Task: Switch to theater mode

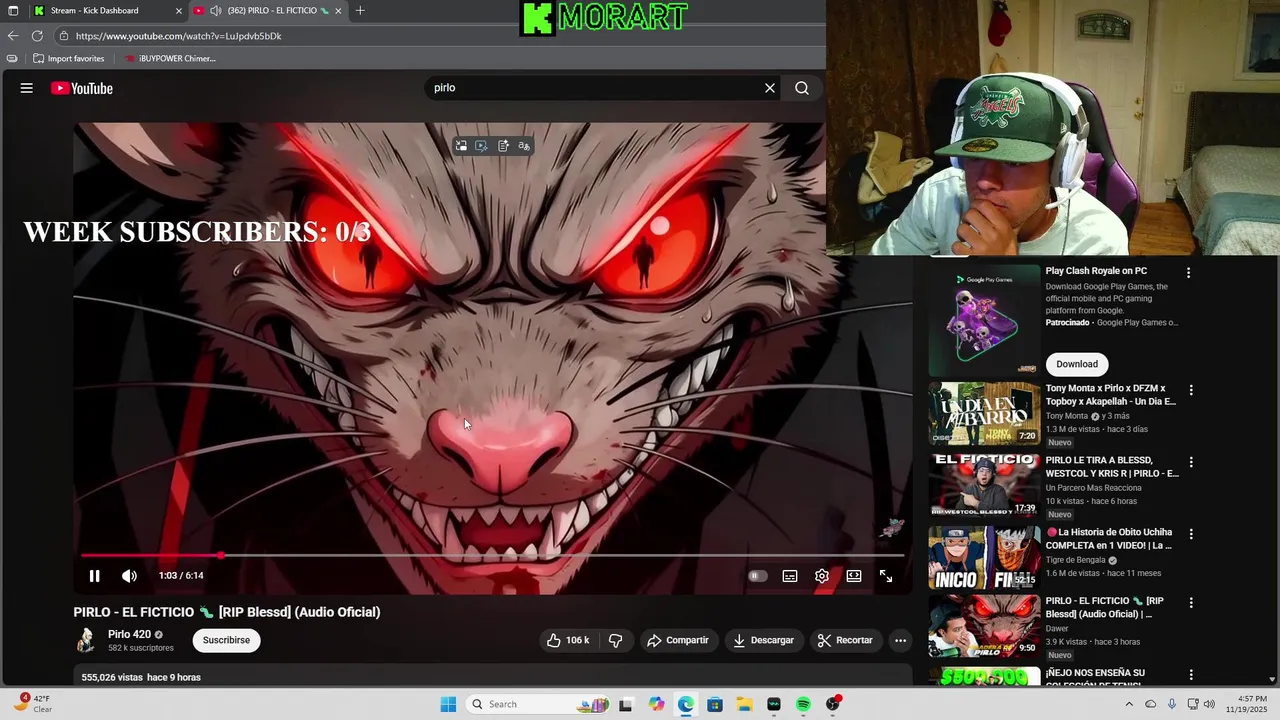Action: coord(854,576)
